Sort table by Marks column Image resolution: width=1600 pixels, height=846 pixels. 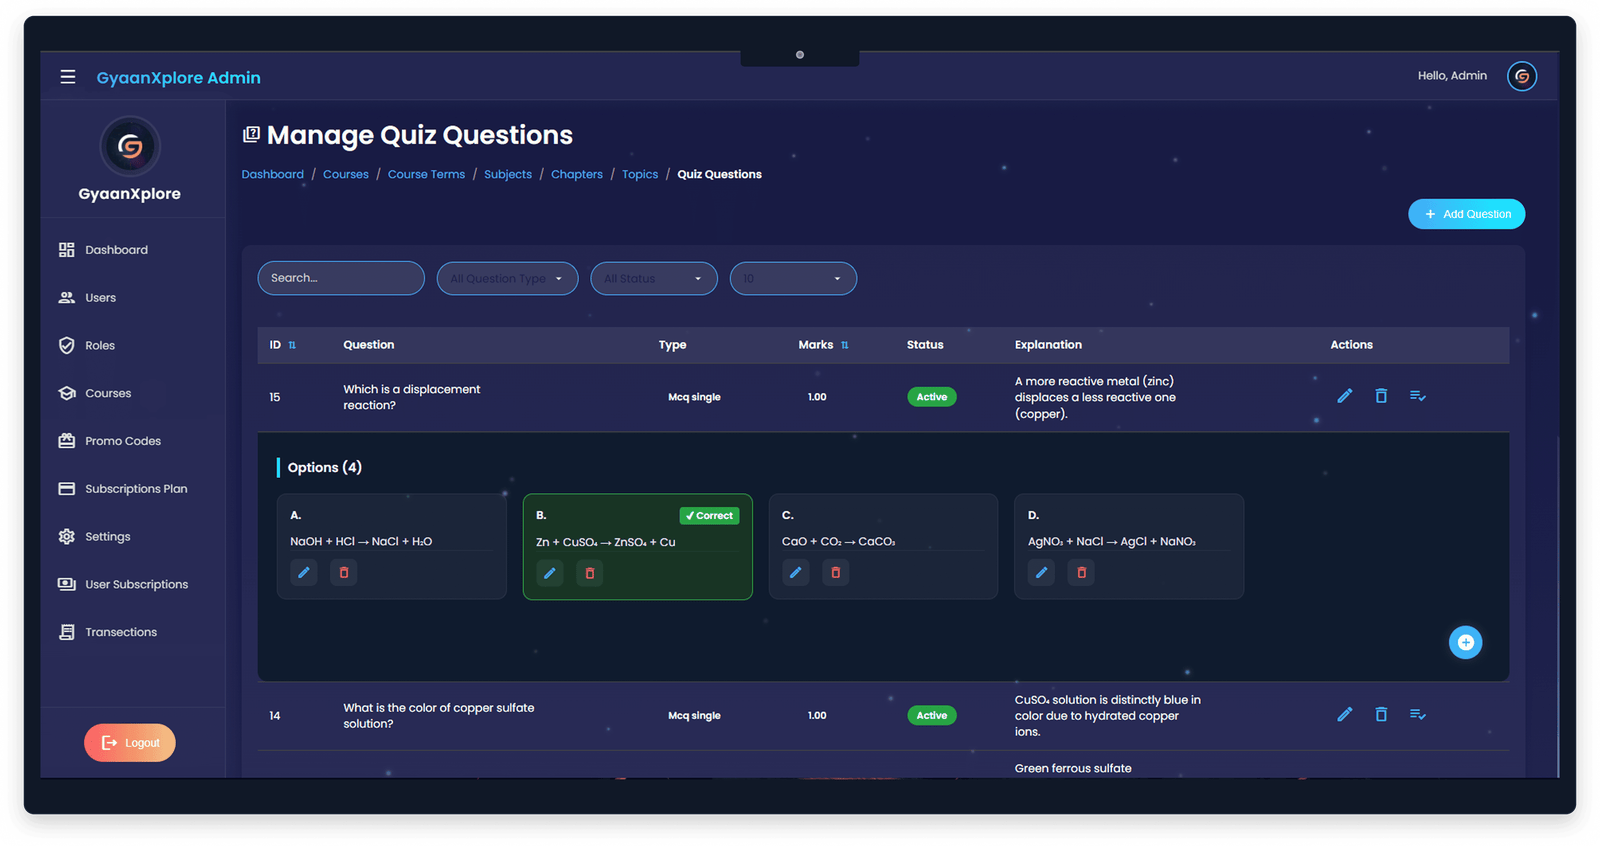(x=845, y=345)
